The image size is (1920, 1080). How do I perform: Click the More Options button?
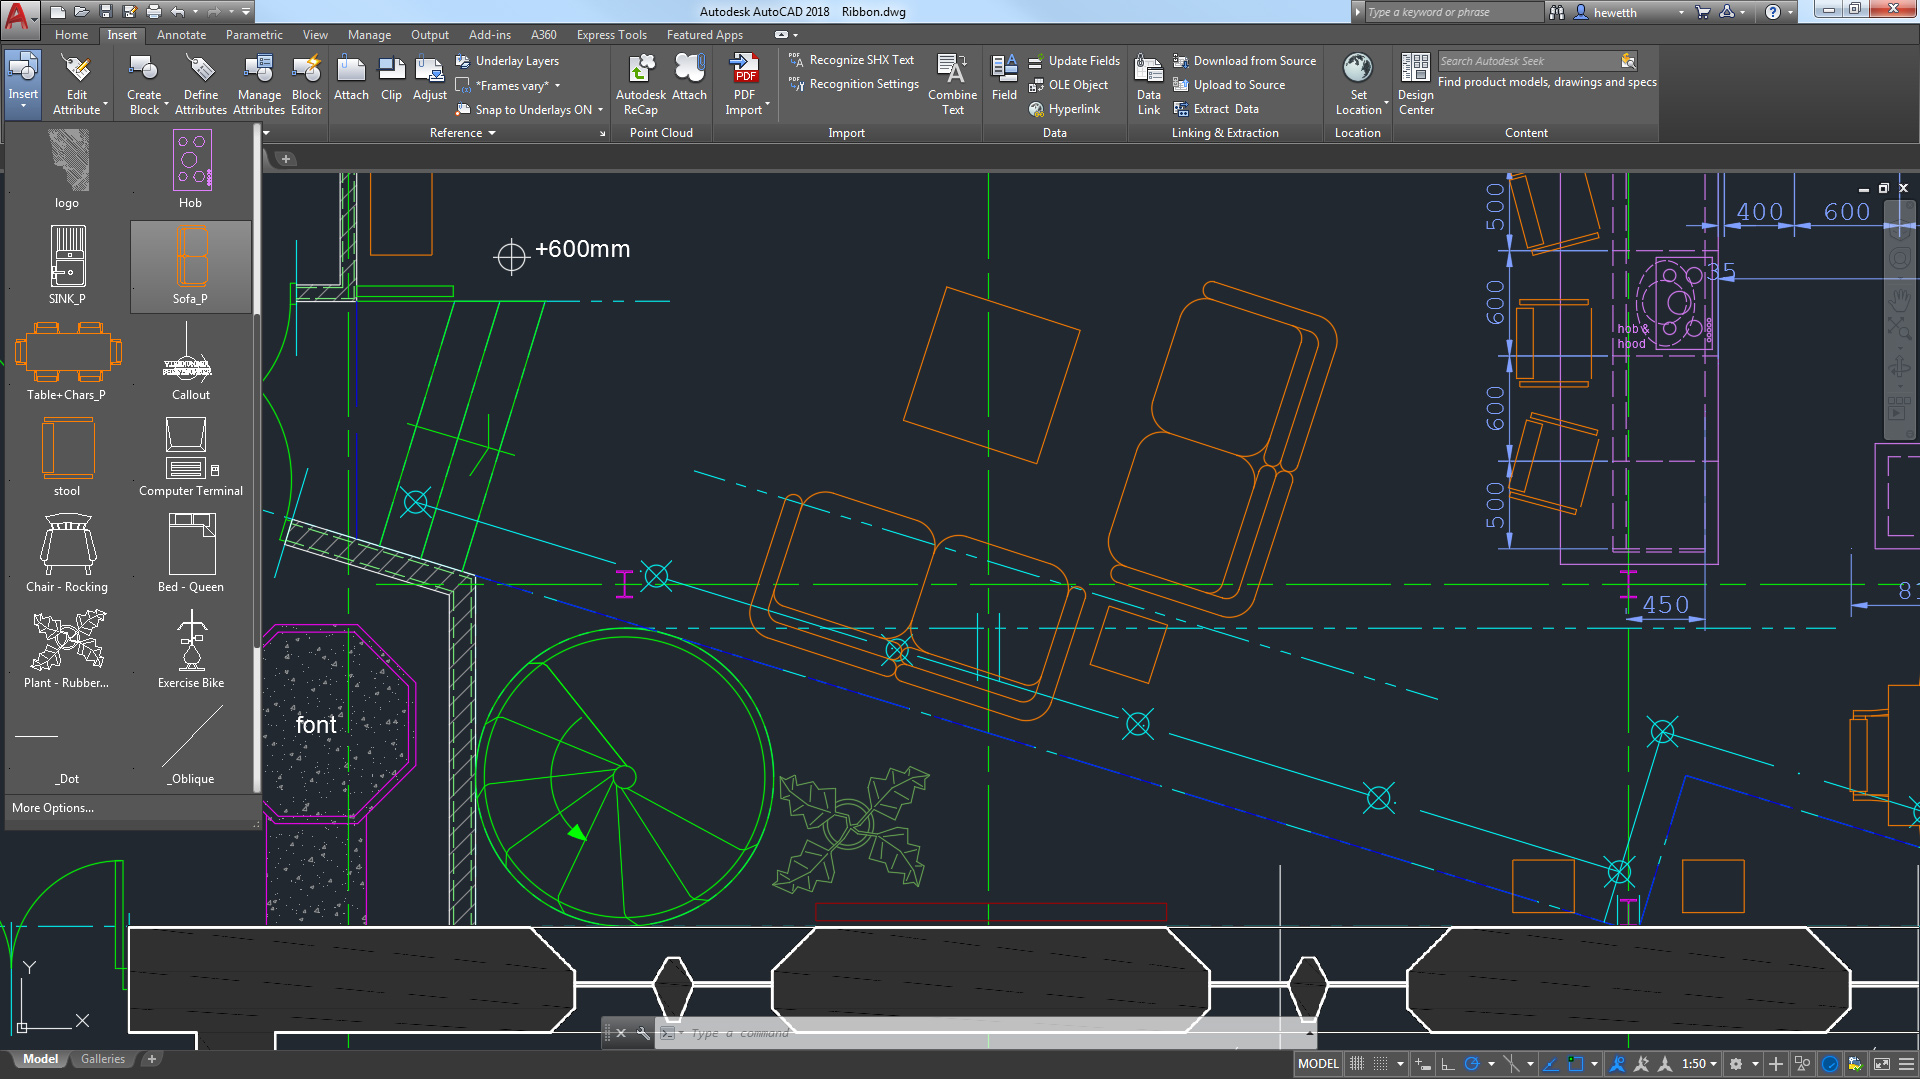(53, 807)
